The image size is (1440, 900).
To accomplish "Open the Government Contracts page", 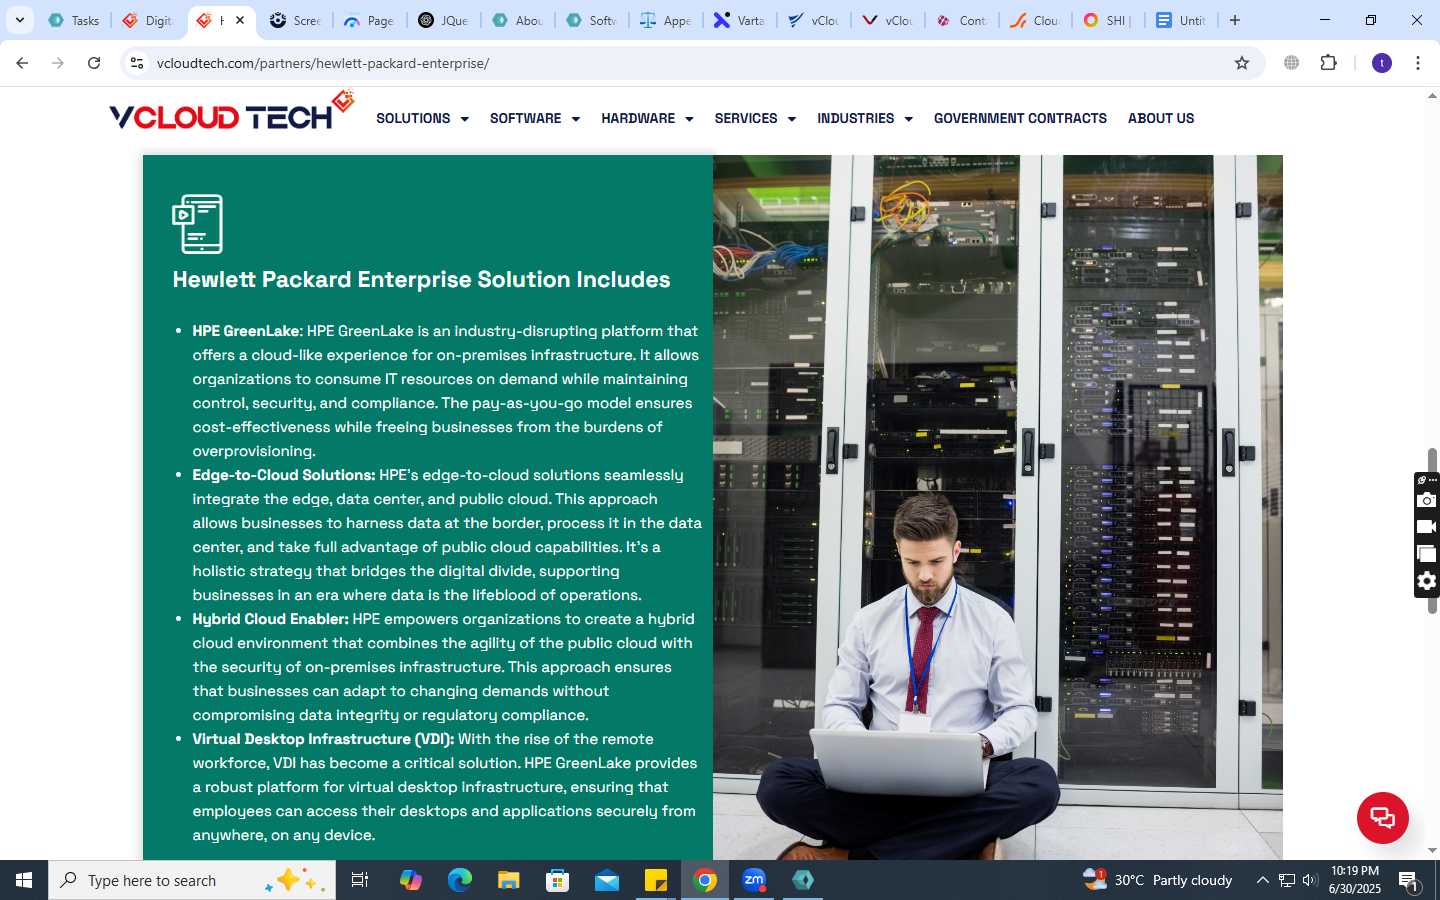I will point(1020,118).
